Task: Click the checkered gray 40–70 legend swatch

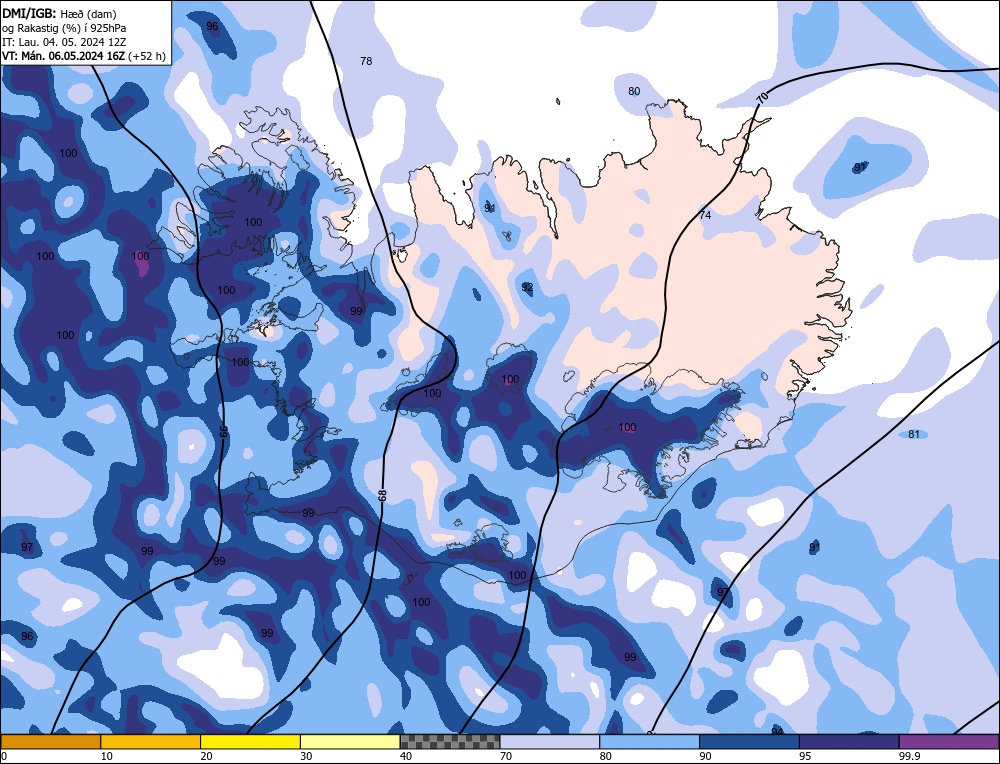Action: (450, 742)
